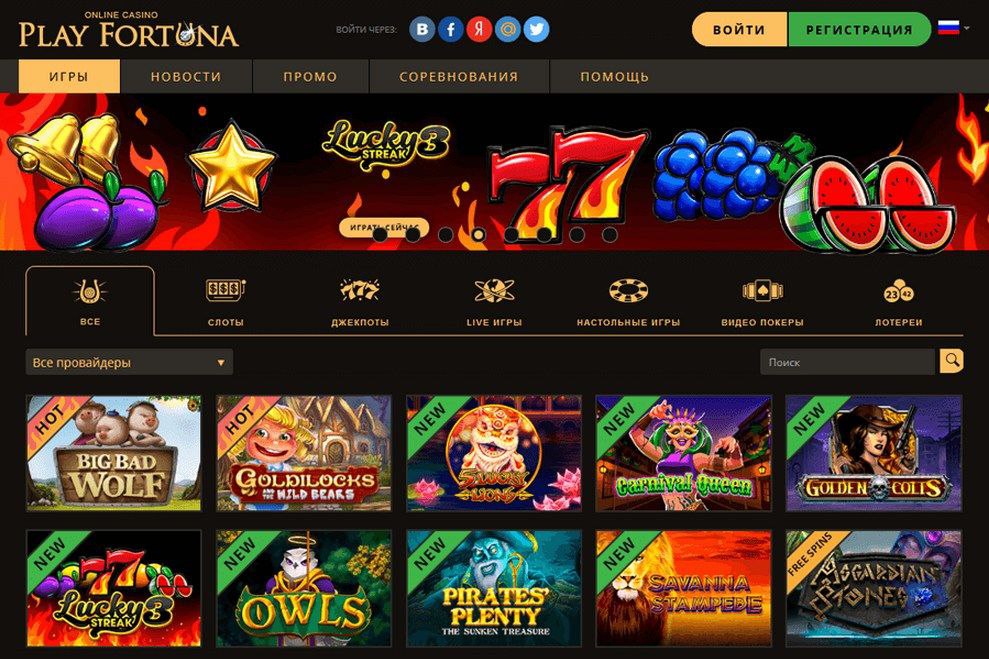Open the Слоты slot machine category
Image resolution: width=989 pixels, height=659 pixels.
click(225, 302)
